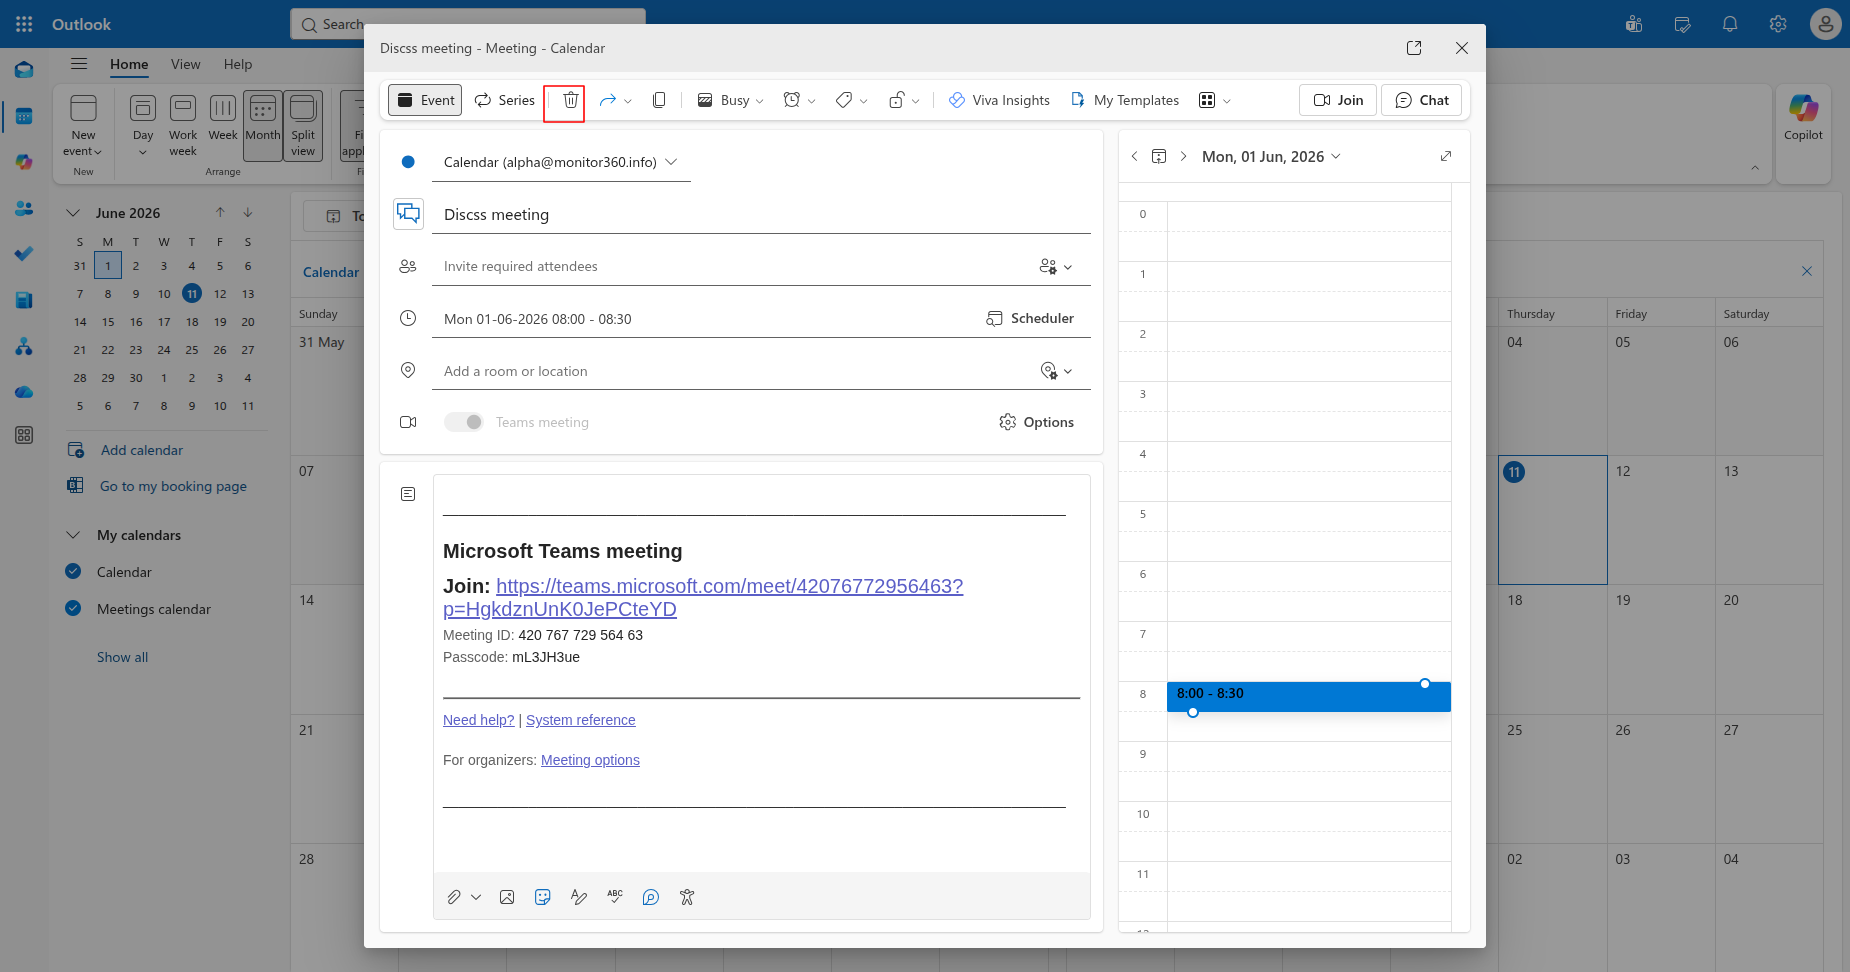Viewport: 1850px width, 972px height.
Task: Click the draw or ink pen icon
Action: tap(579, 897)
